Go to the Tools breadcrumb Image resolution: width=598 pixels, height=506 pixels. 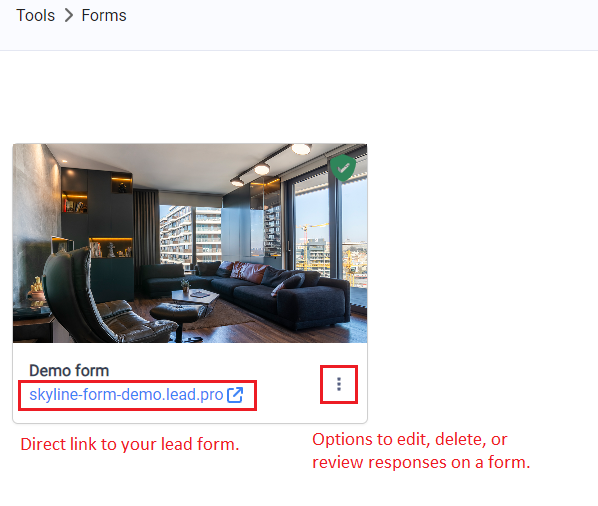[x=35, y=16]
